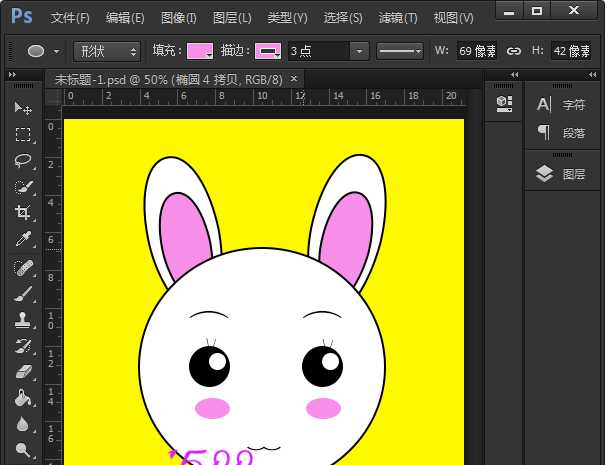Viewport: 605px width, 465px height.
Task: Open the 字符 character panel
Action: pyautogui.click(x=562, y=104)
